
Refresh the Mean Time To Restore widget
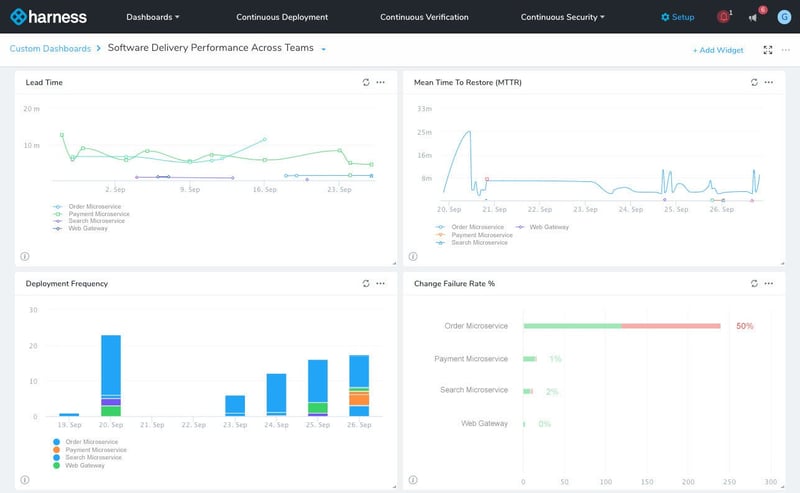point(754,82)
